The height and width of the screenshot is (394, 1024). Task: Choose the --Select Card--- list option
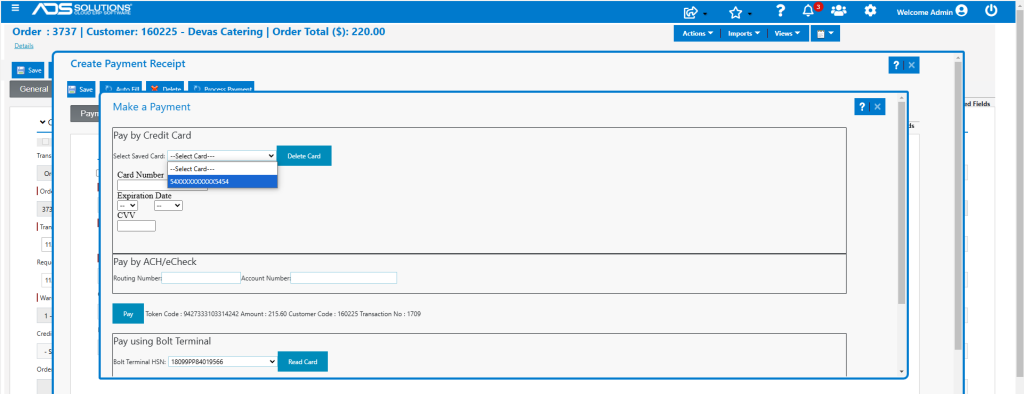pyautogui.click(x=222, y=168)
